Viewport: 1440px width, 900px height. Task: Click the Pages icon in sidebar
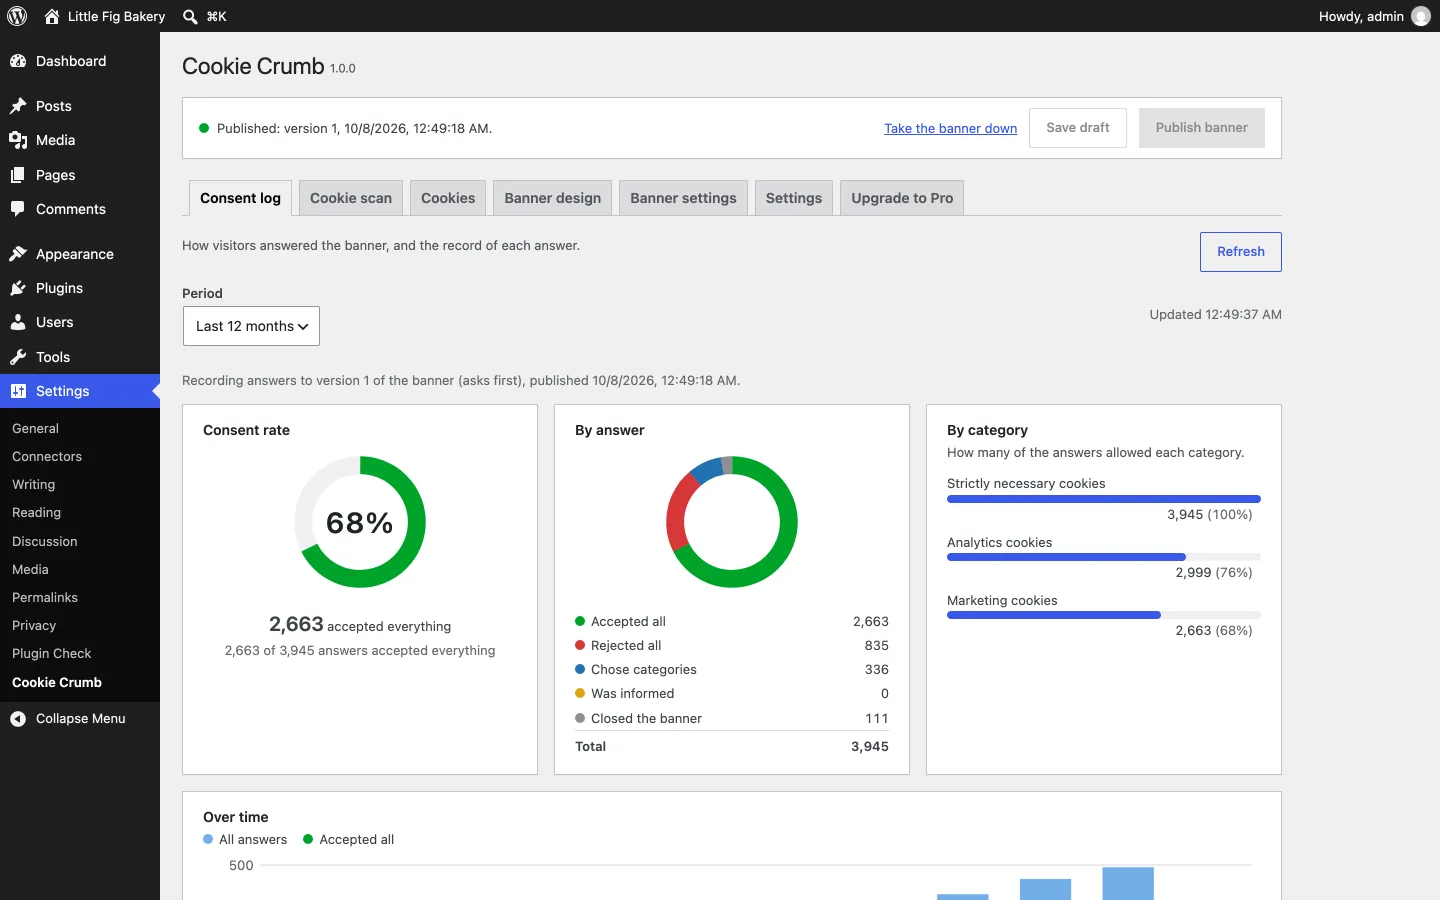click(18, 175)
